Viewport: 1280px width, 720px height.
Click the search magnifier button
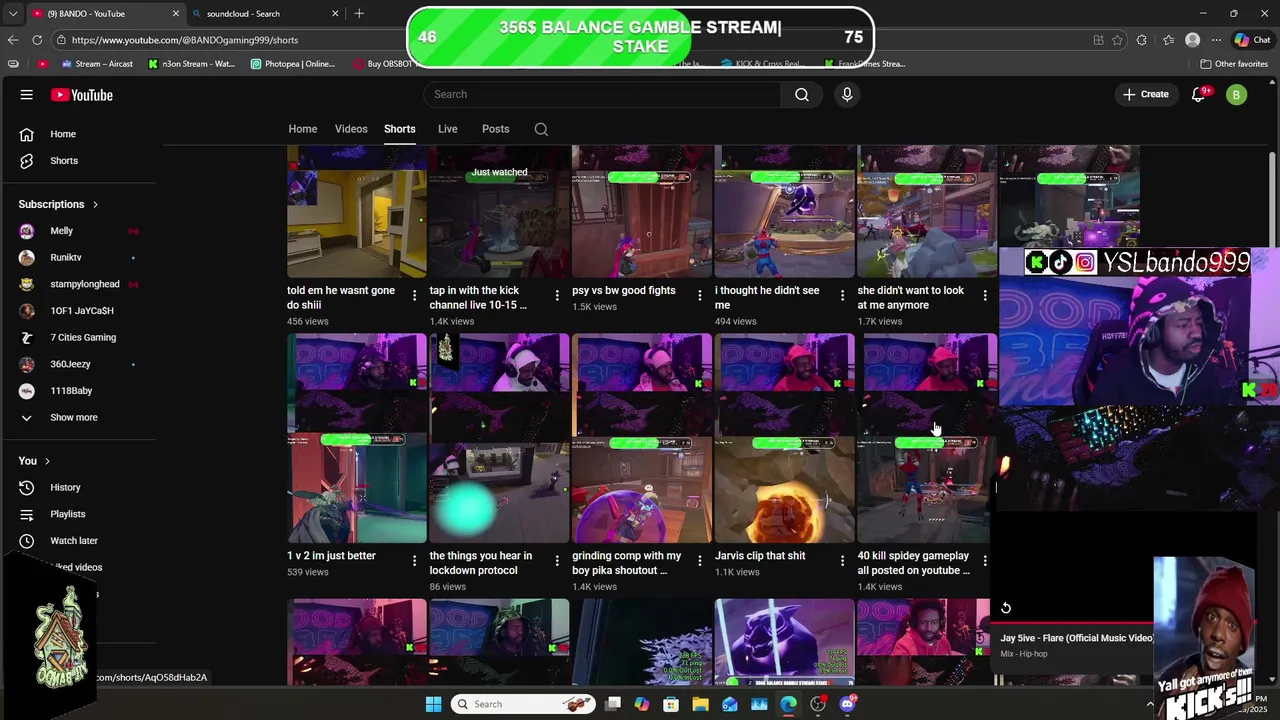click(801, 94)
